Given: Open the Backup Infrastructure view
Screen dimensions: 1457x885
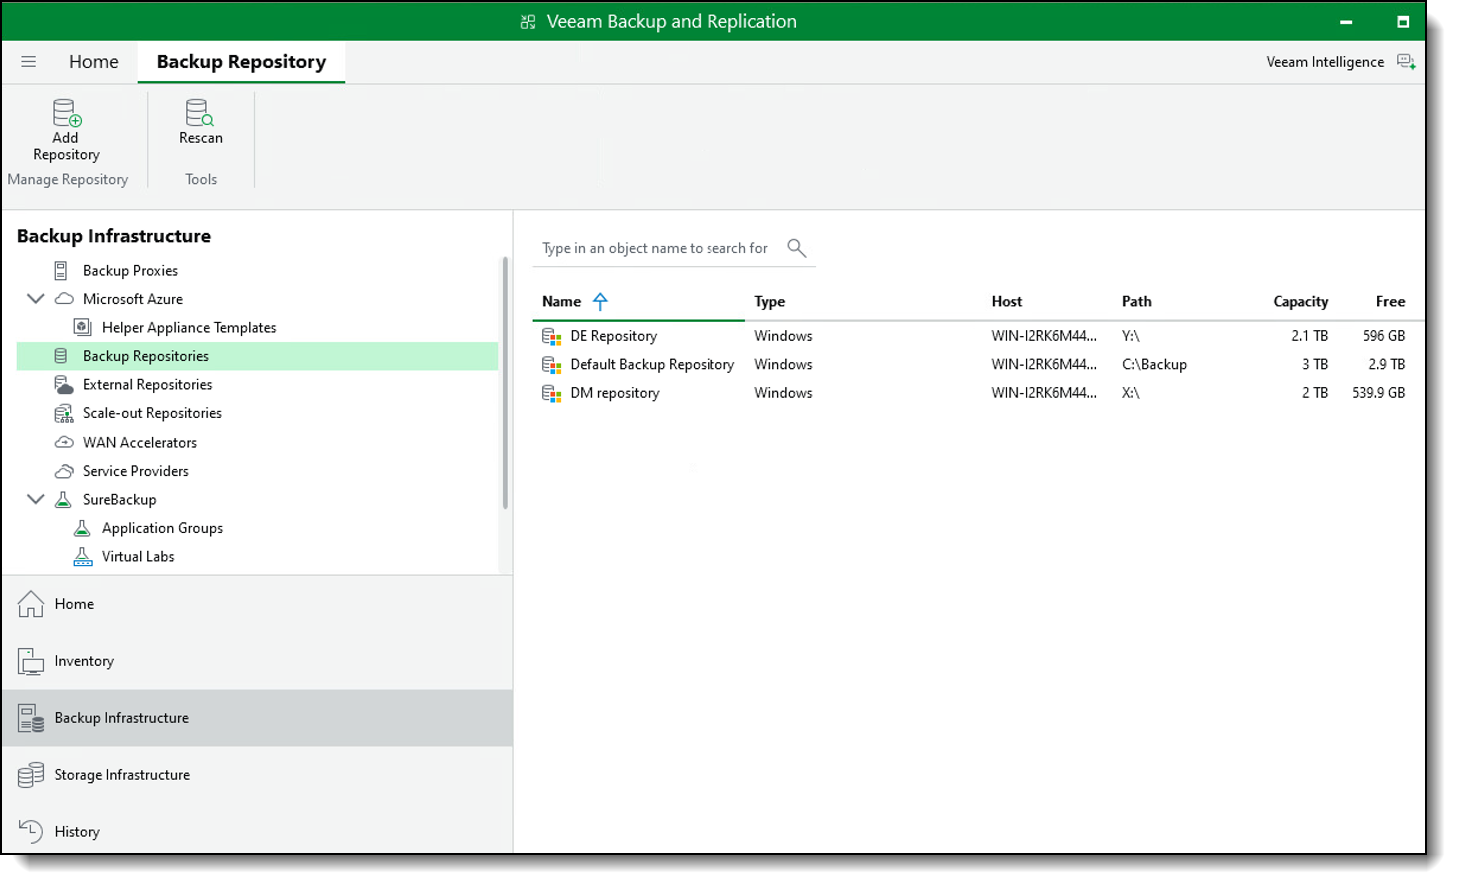Looking at the screenshot, I should [257, 718].
